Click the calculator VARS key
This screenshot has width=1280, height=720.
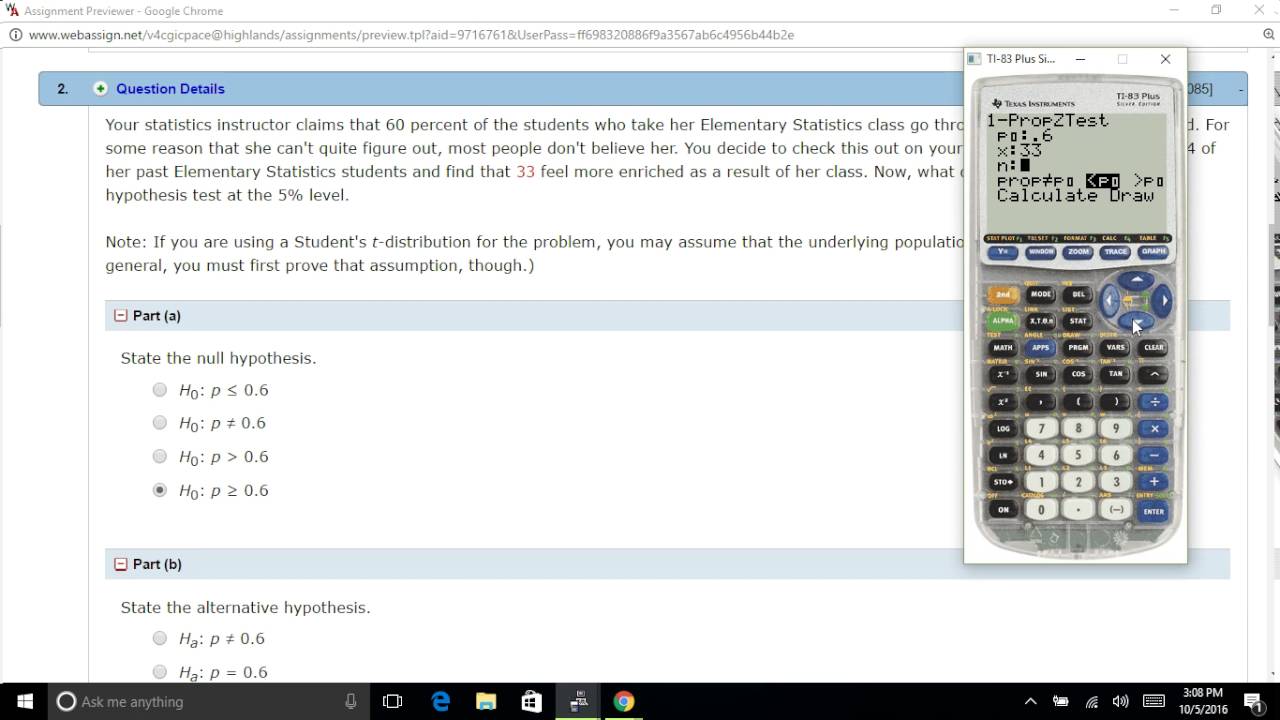pyautogui.click(x=1116, y=347)
